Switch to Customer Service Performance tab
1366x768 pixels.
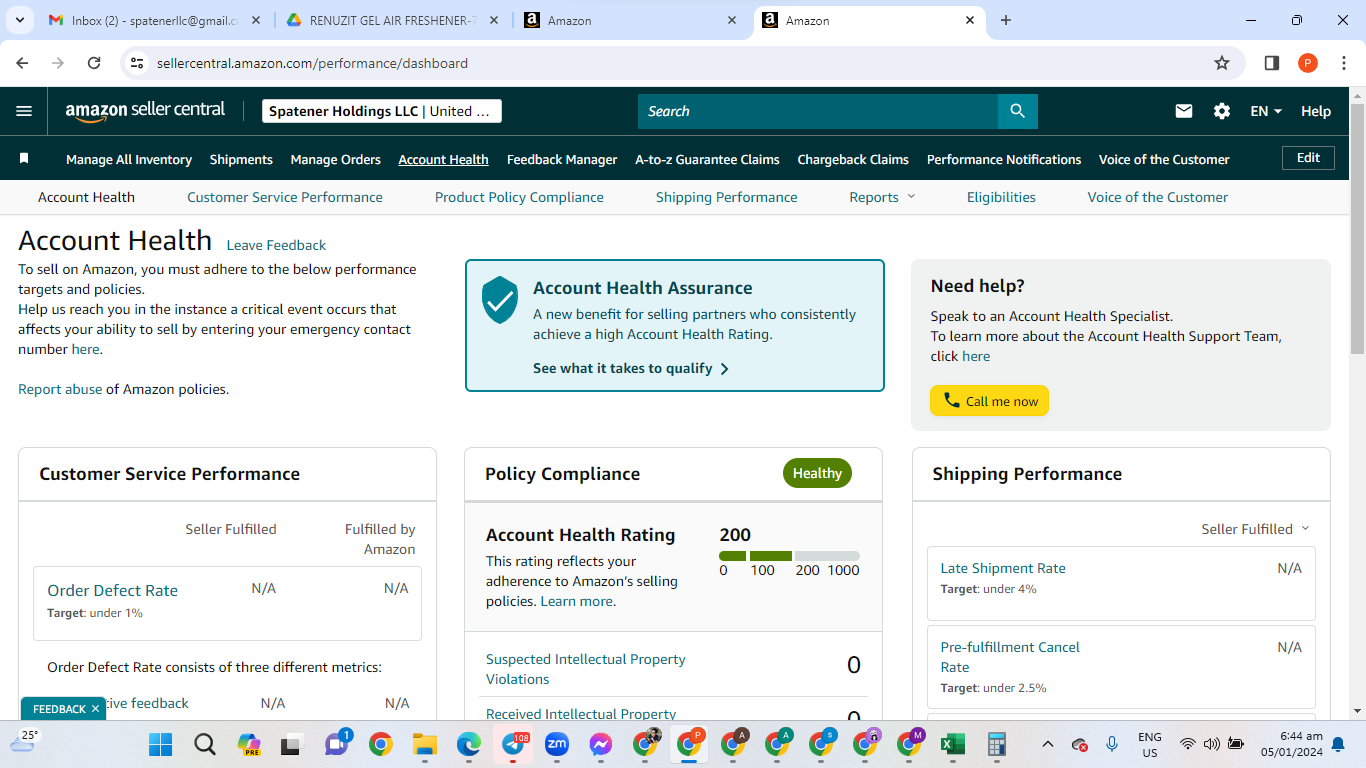pos(285,197)
